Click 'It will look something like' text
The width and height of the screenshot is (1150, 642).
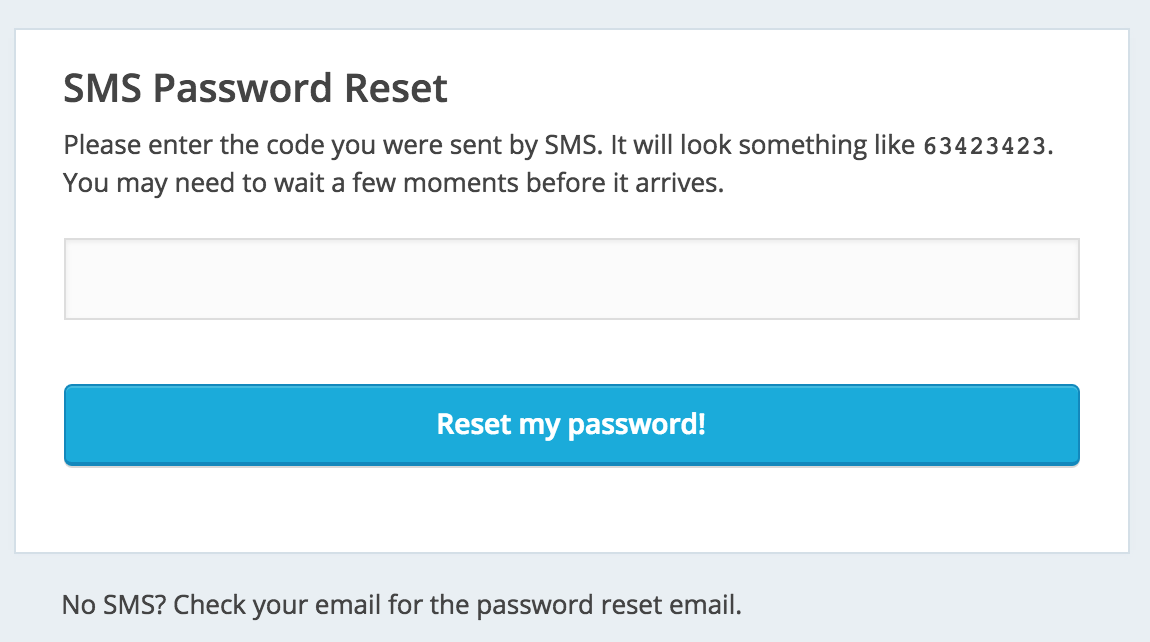pos(763,145)
